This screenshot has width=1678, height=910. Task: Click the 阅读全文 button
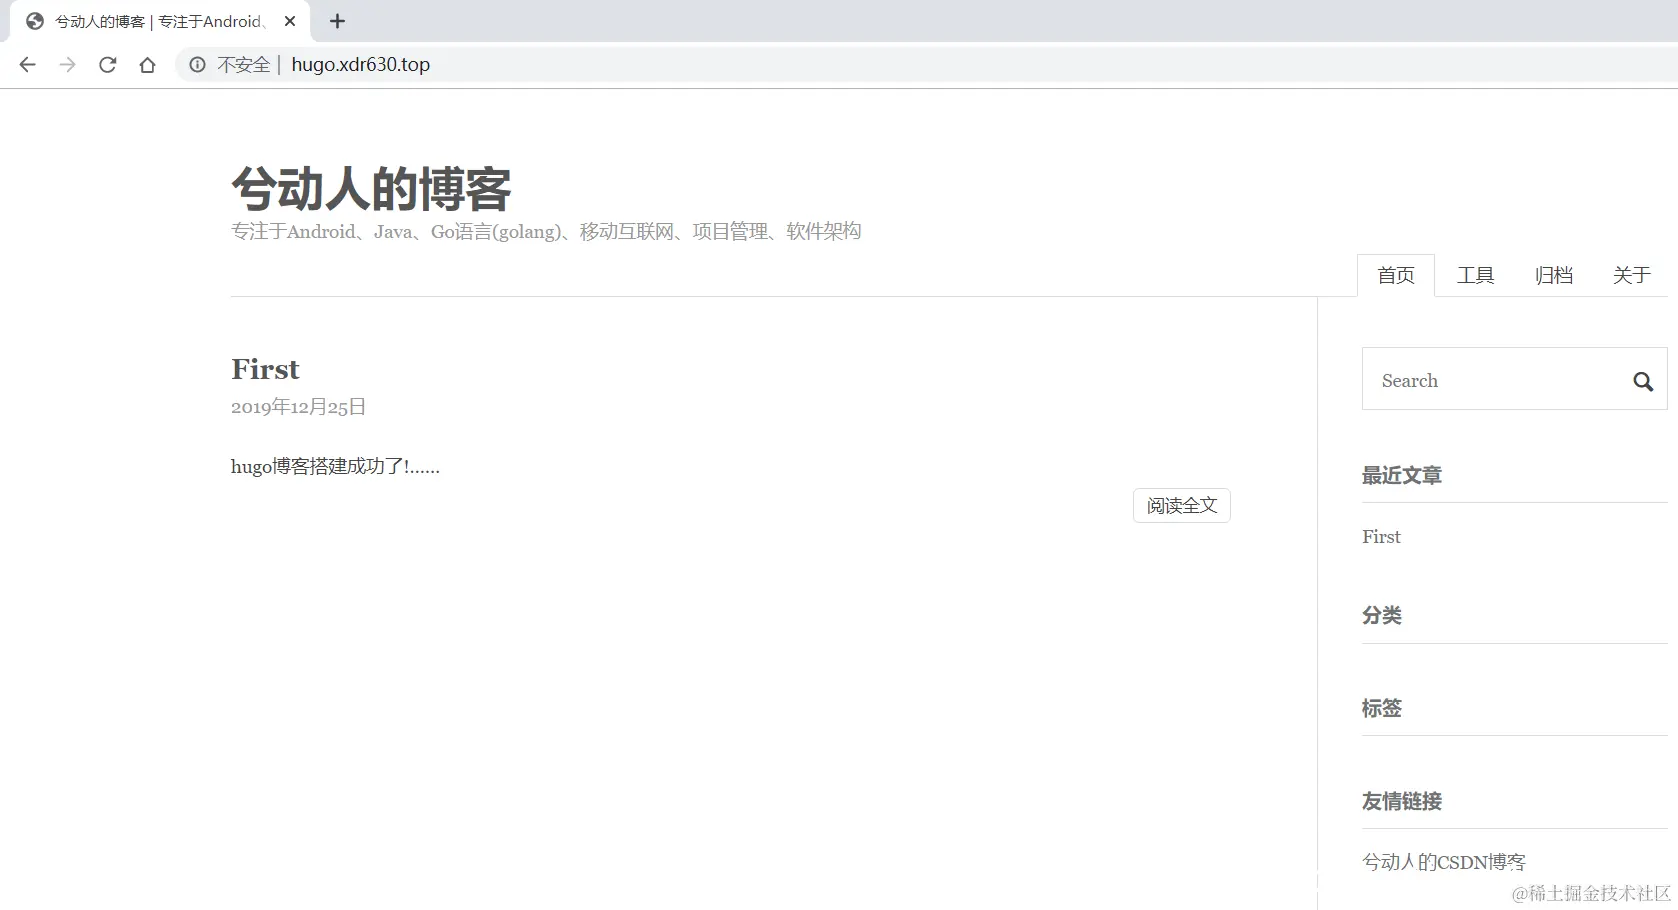point(1180,505)
